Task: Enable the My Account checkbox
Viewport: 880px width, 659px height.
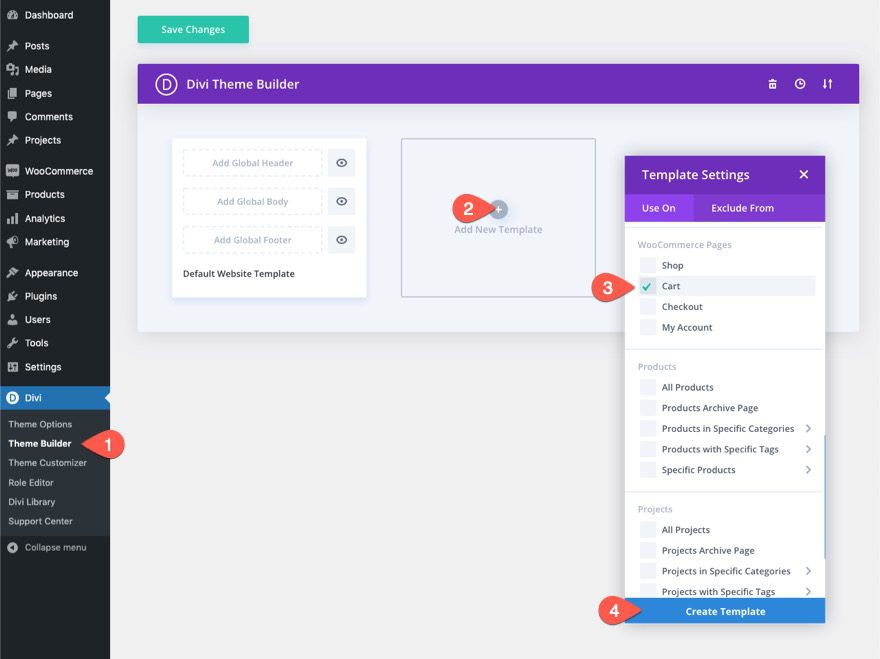Action: (647, 327)
